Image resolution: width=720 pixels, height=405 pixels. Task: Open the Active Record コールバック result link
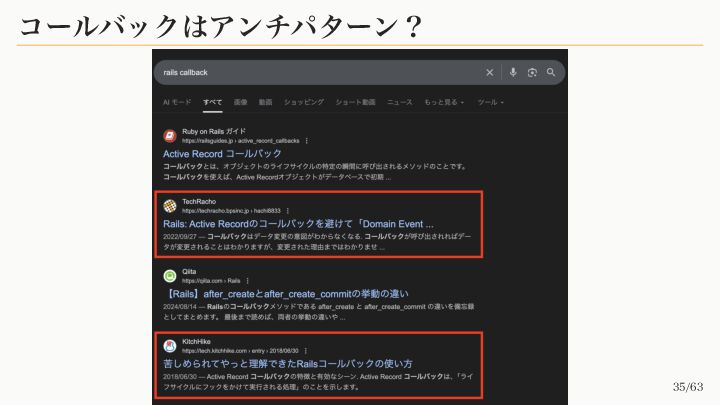222,154
